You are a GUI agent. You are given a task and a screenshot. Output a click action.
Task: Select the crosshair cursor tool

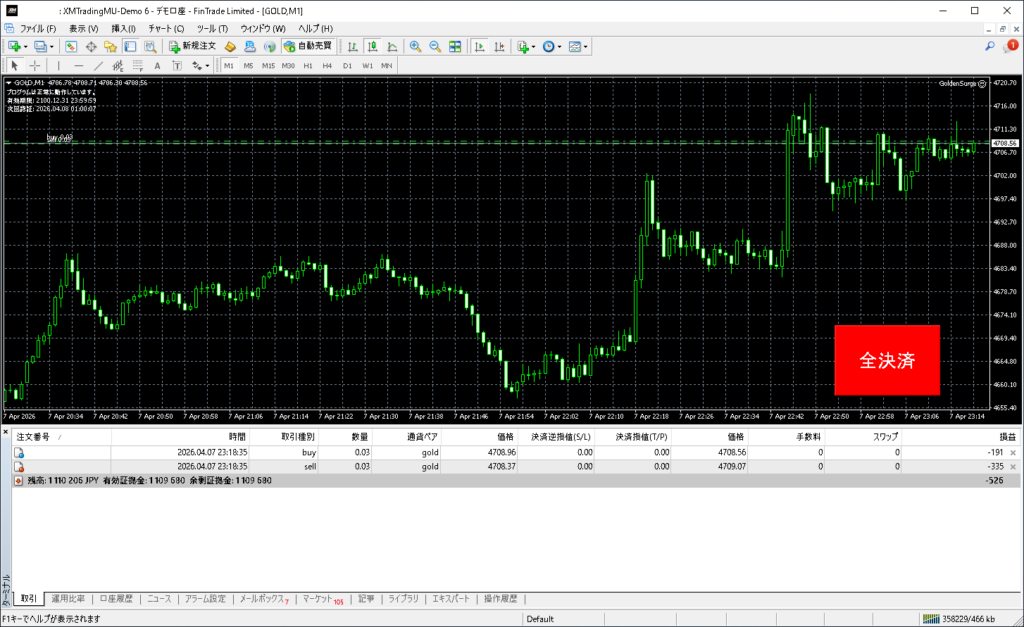tap(35, 65)
